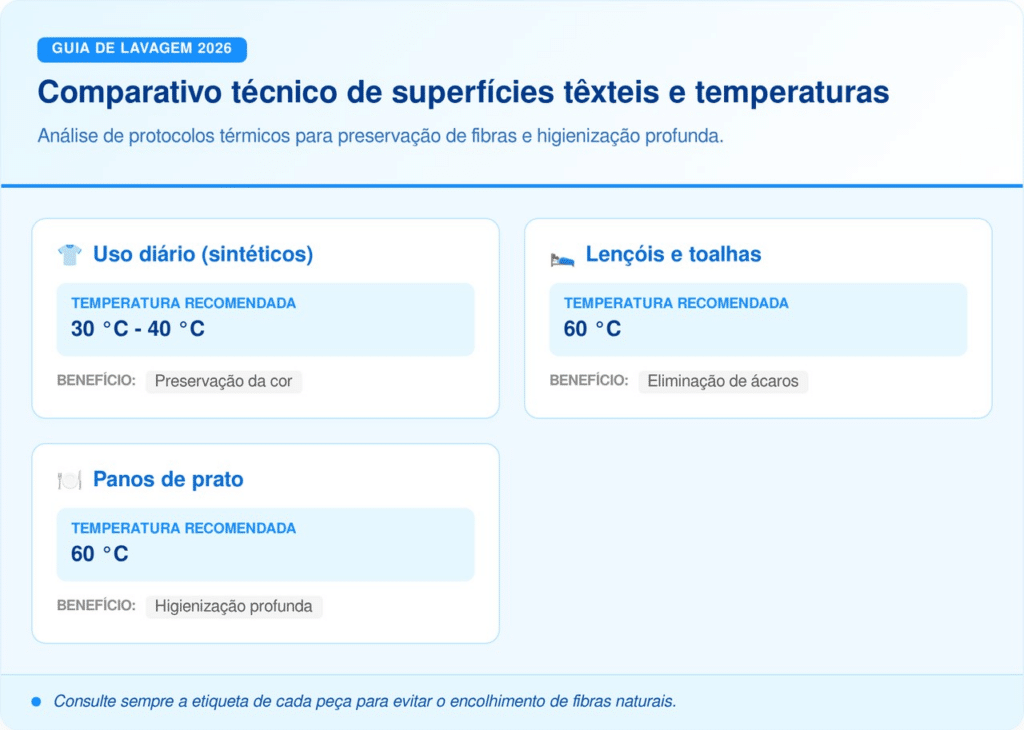Select the Eliminação de ácaros tag
Screen dimensions: 1024x730
[723, 381]
